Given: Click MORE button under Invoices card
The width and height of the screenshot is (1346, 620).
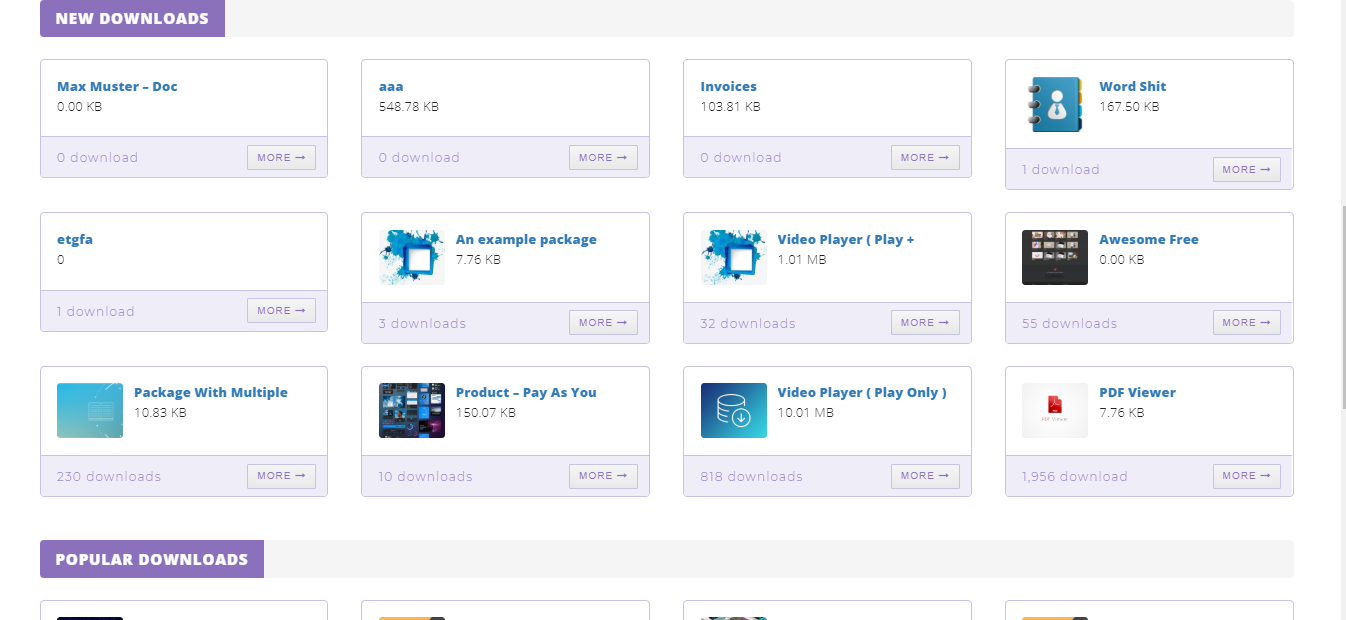Looking at the screenshot, I should 925,158.
